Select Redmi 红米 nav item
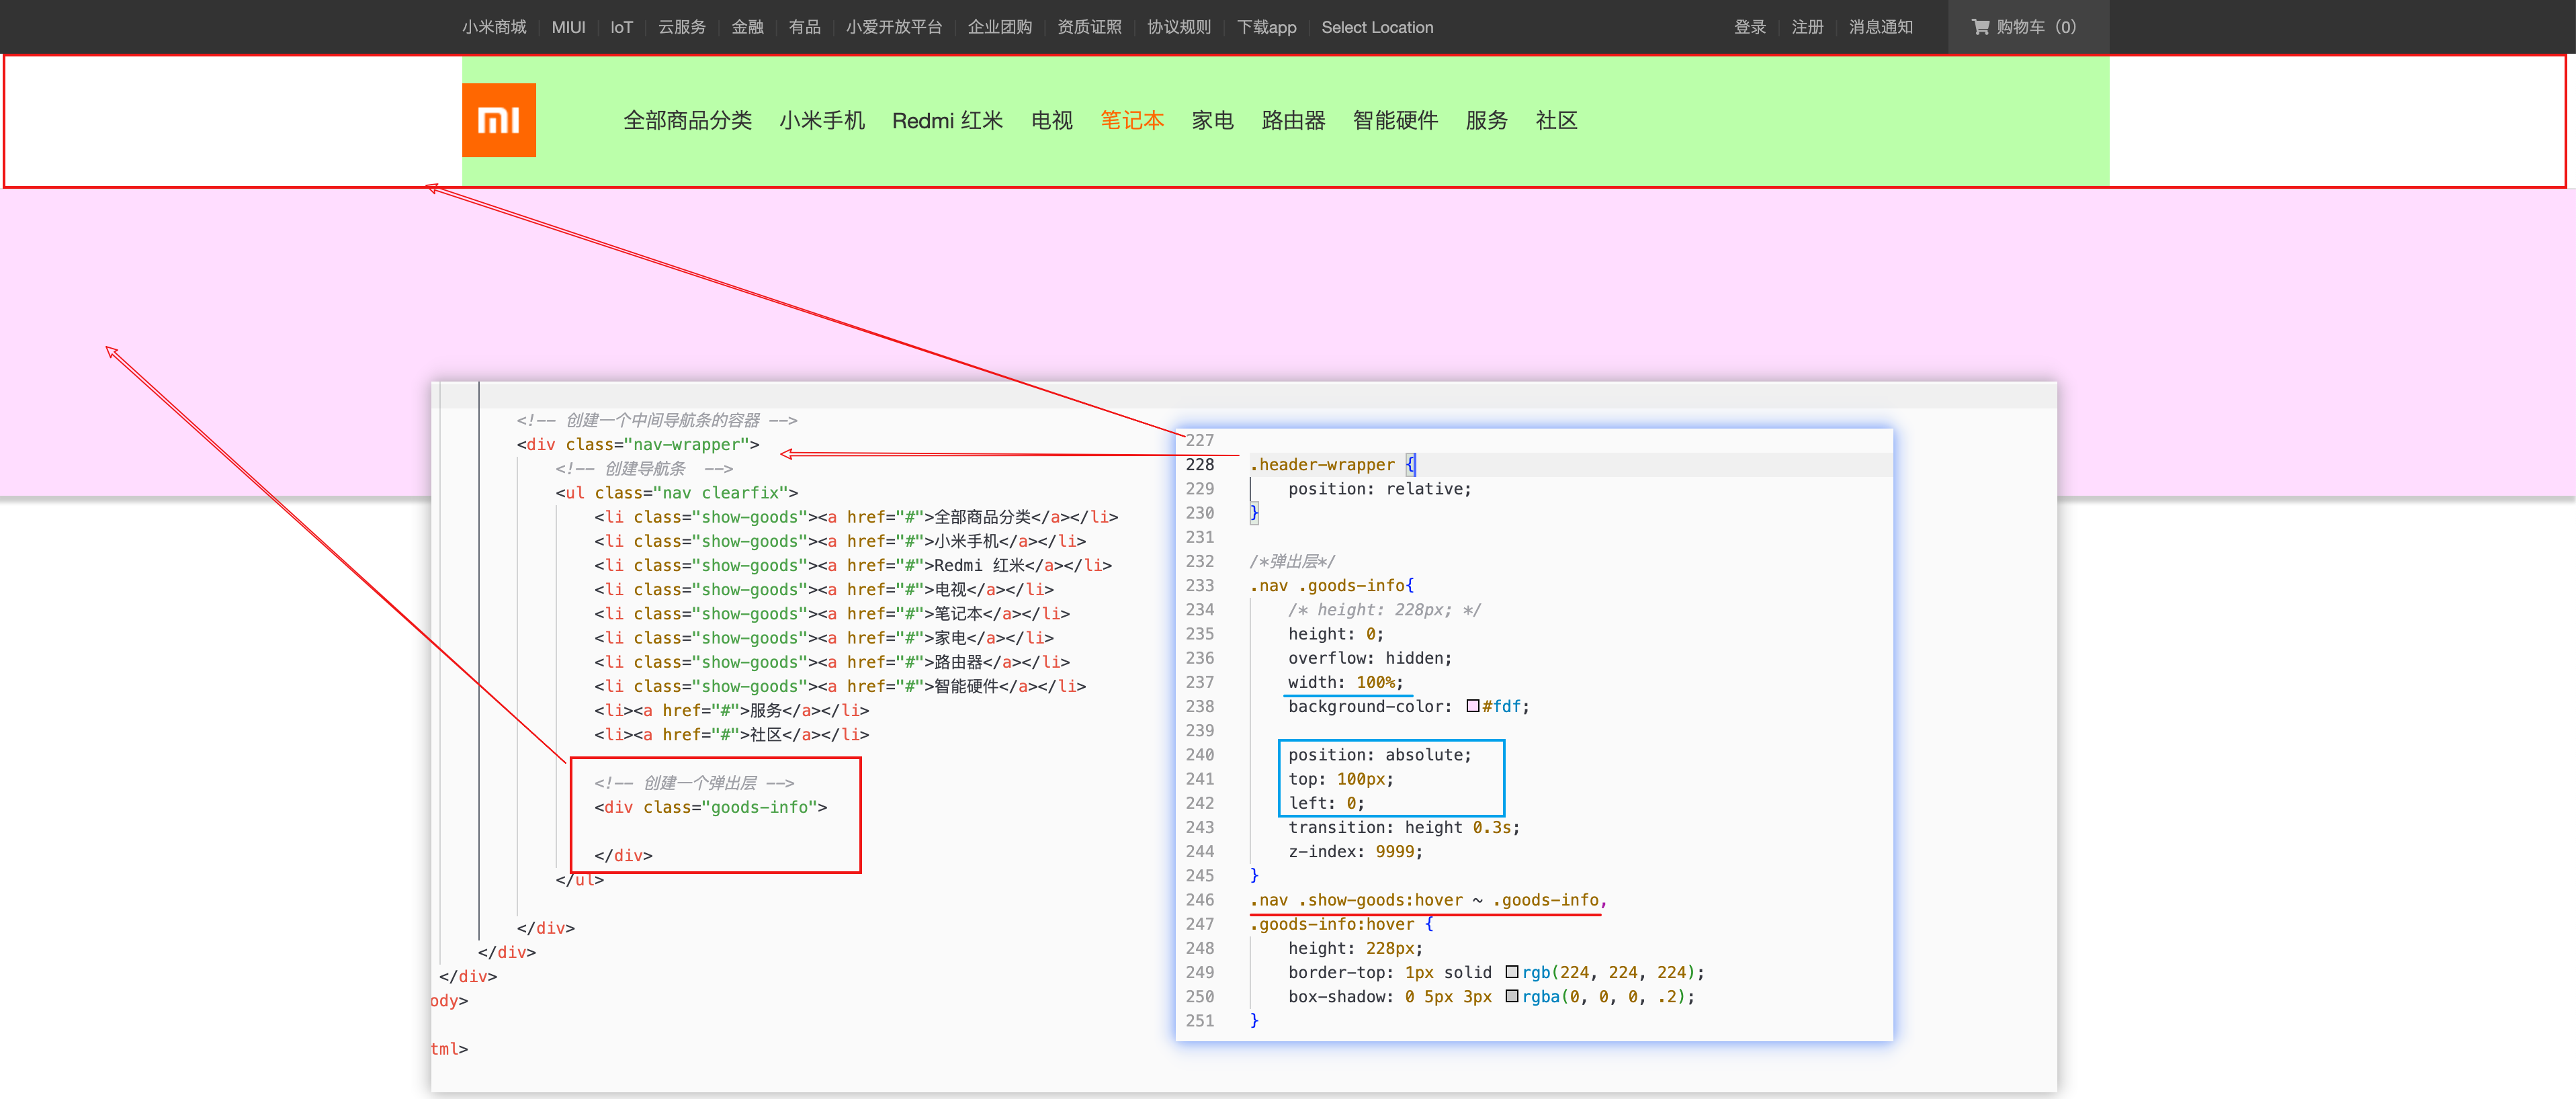The image size is (2576, 1099). [947, 120]
